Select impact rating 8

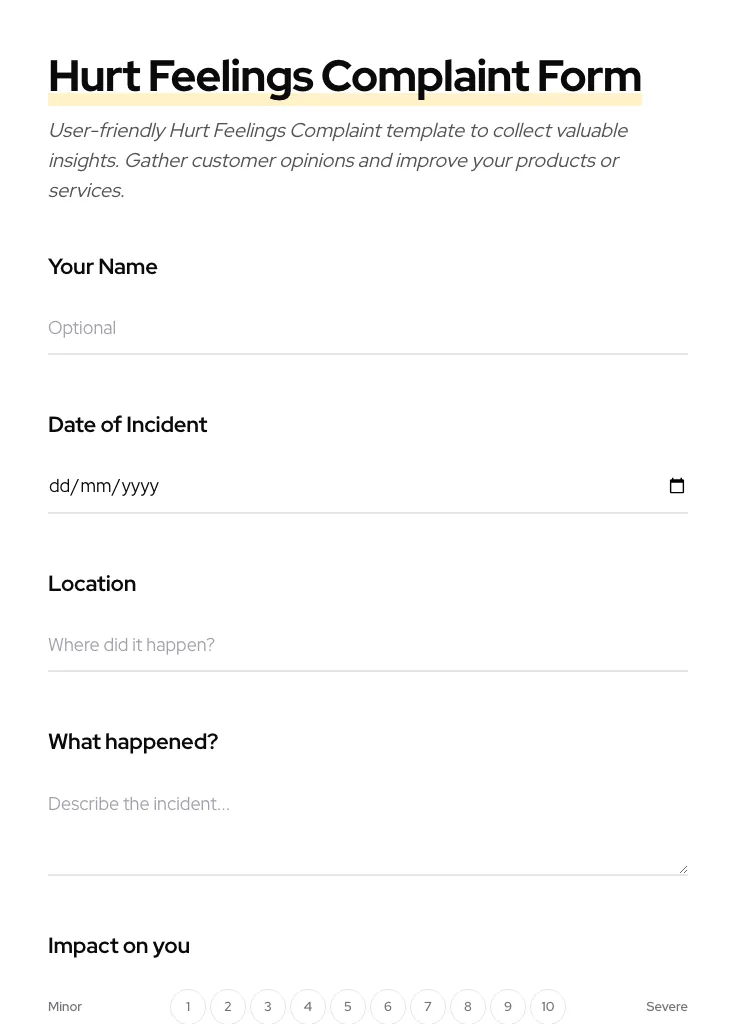468,1006
